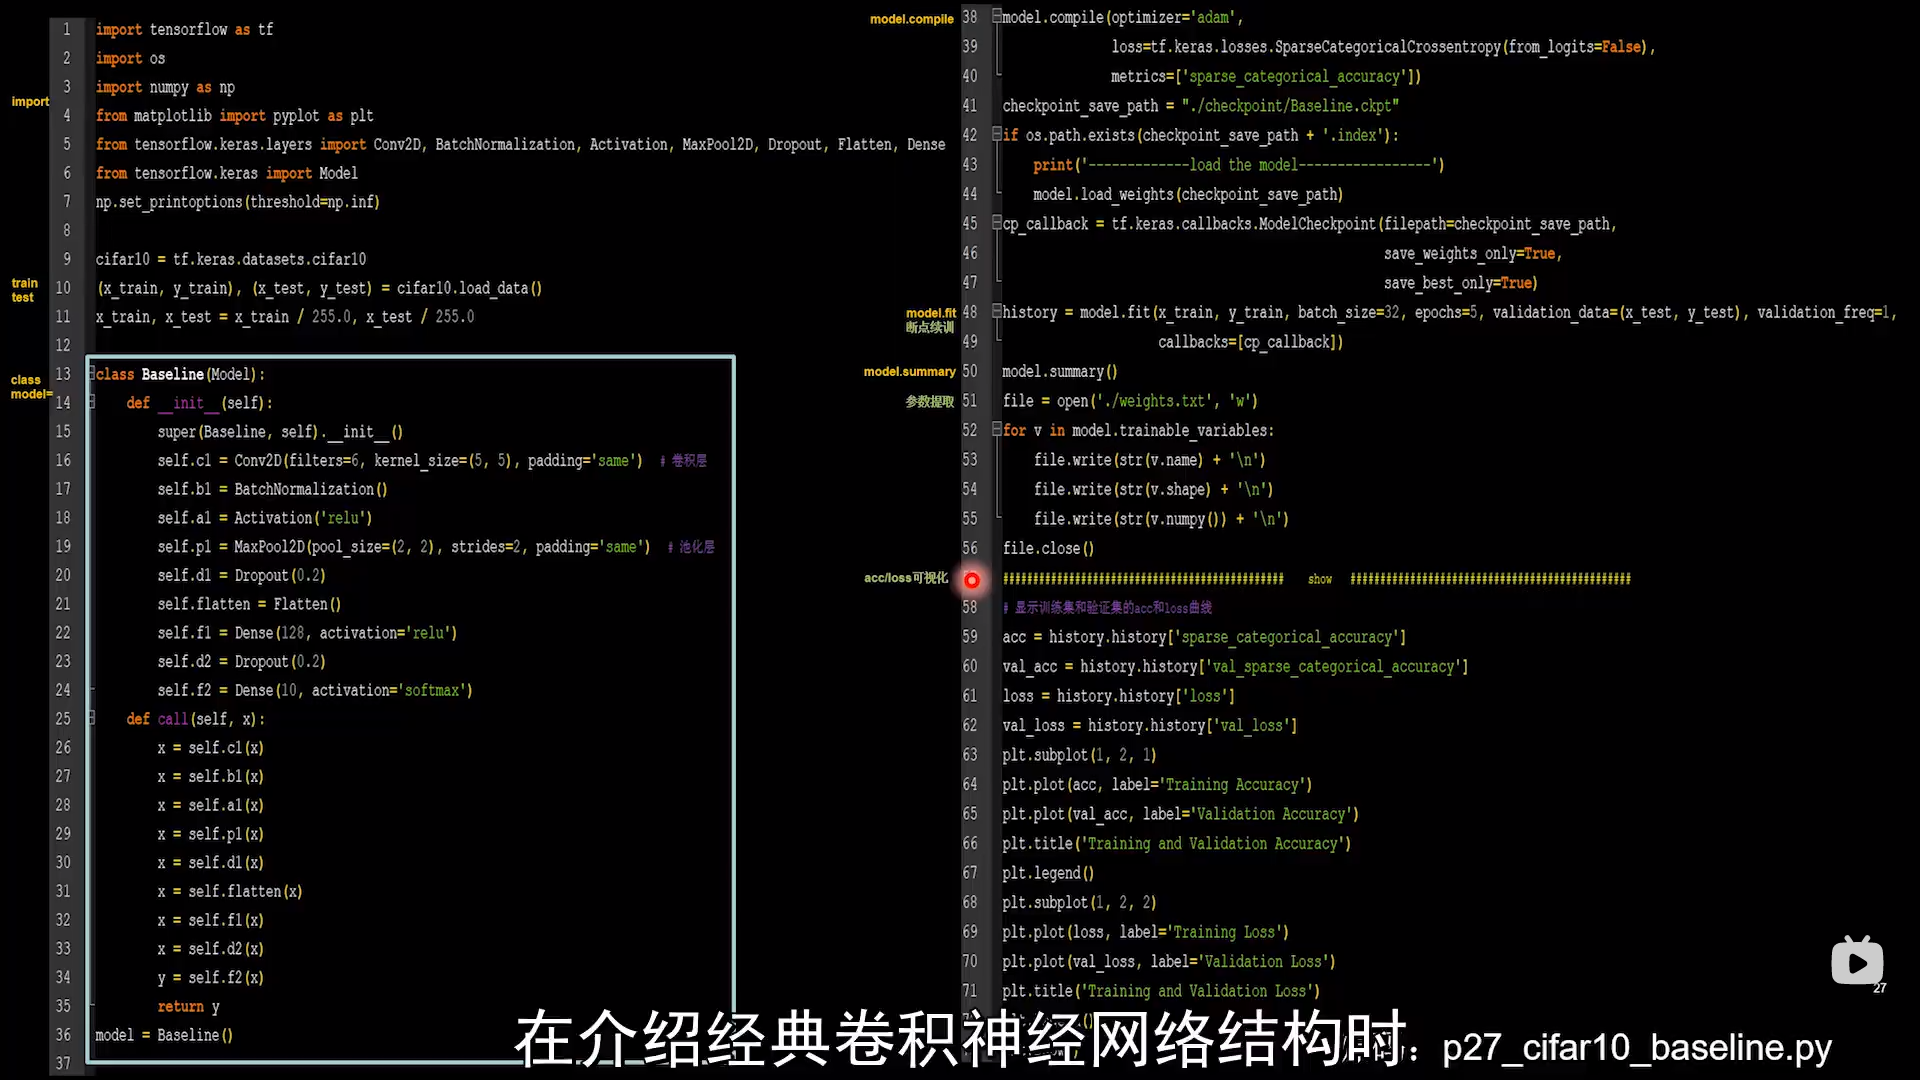Screen dimensions: 1920x1080
Task: Click line number 50 in the gutter
Action: (970, 371)
